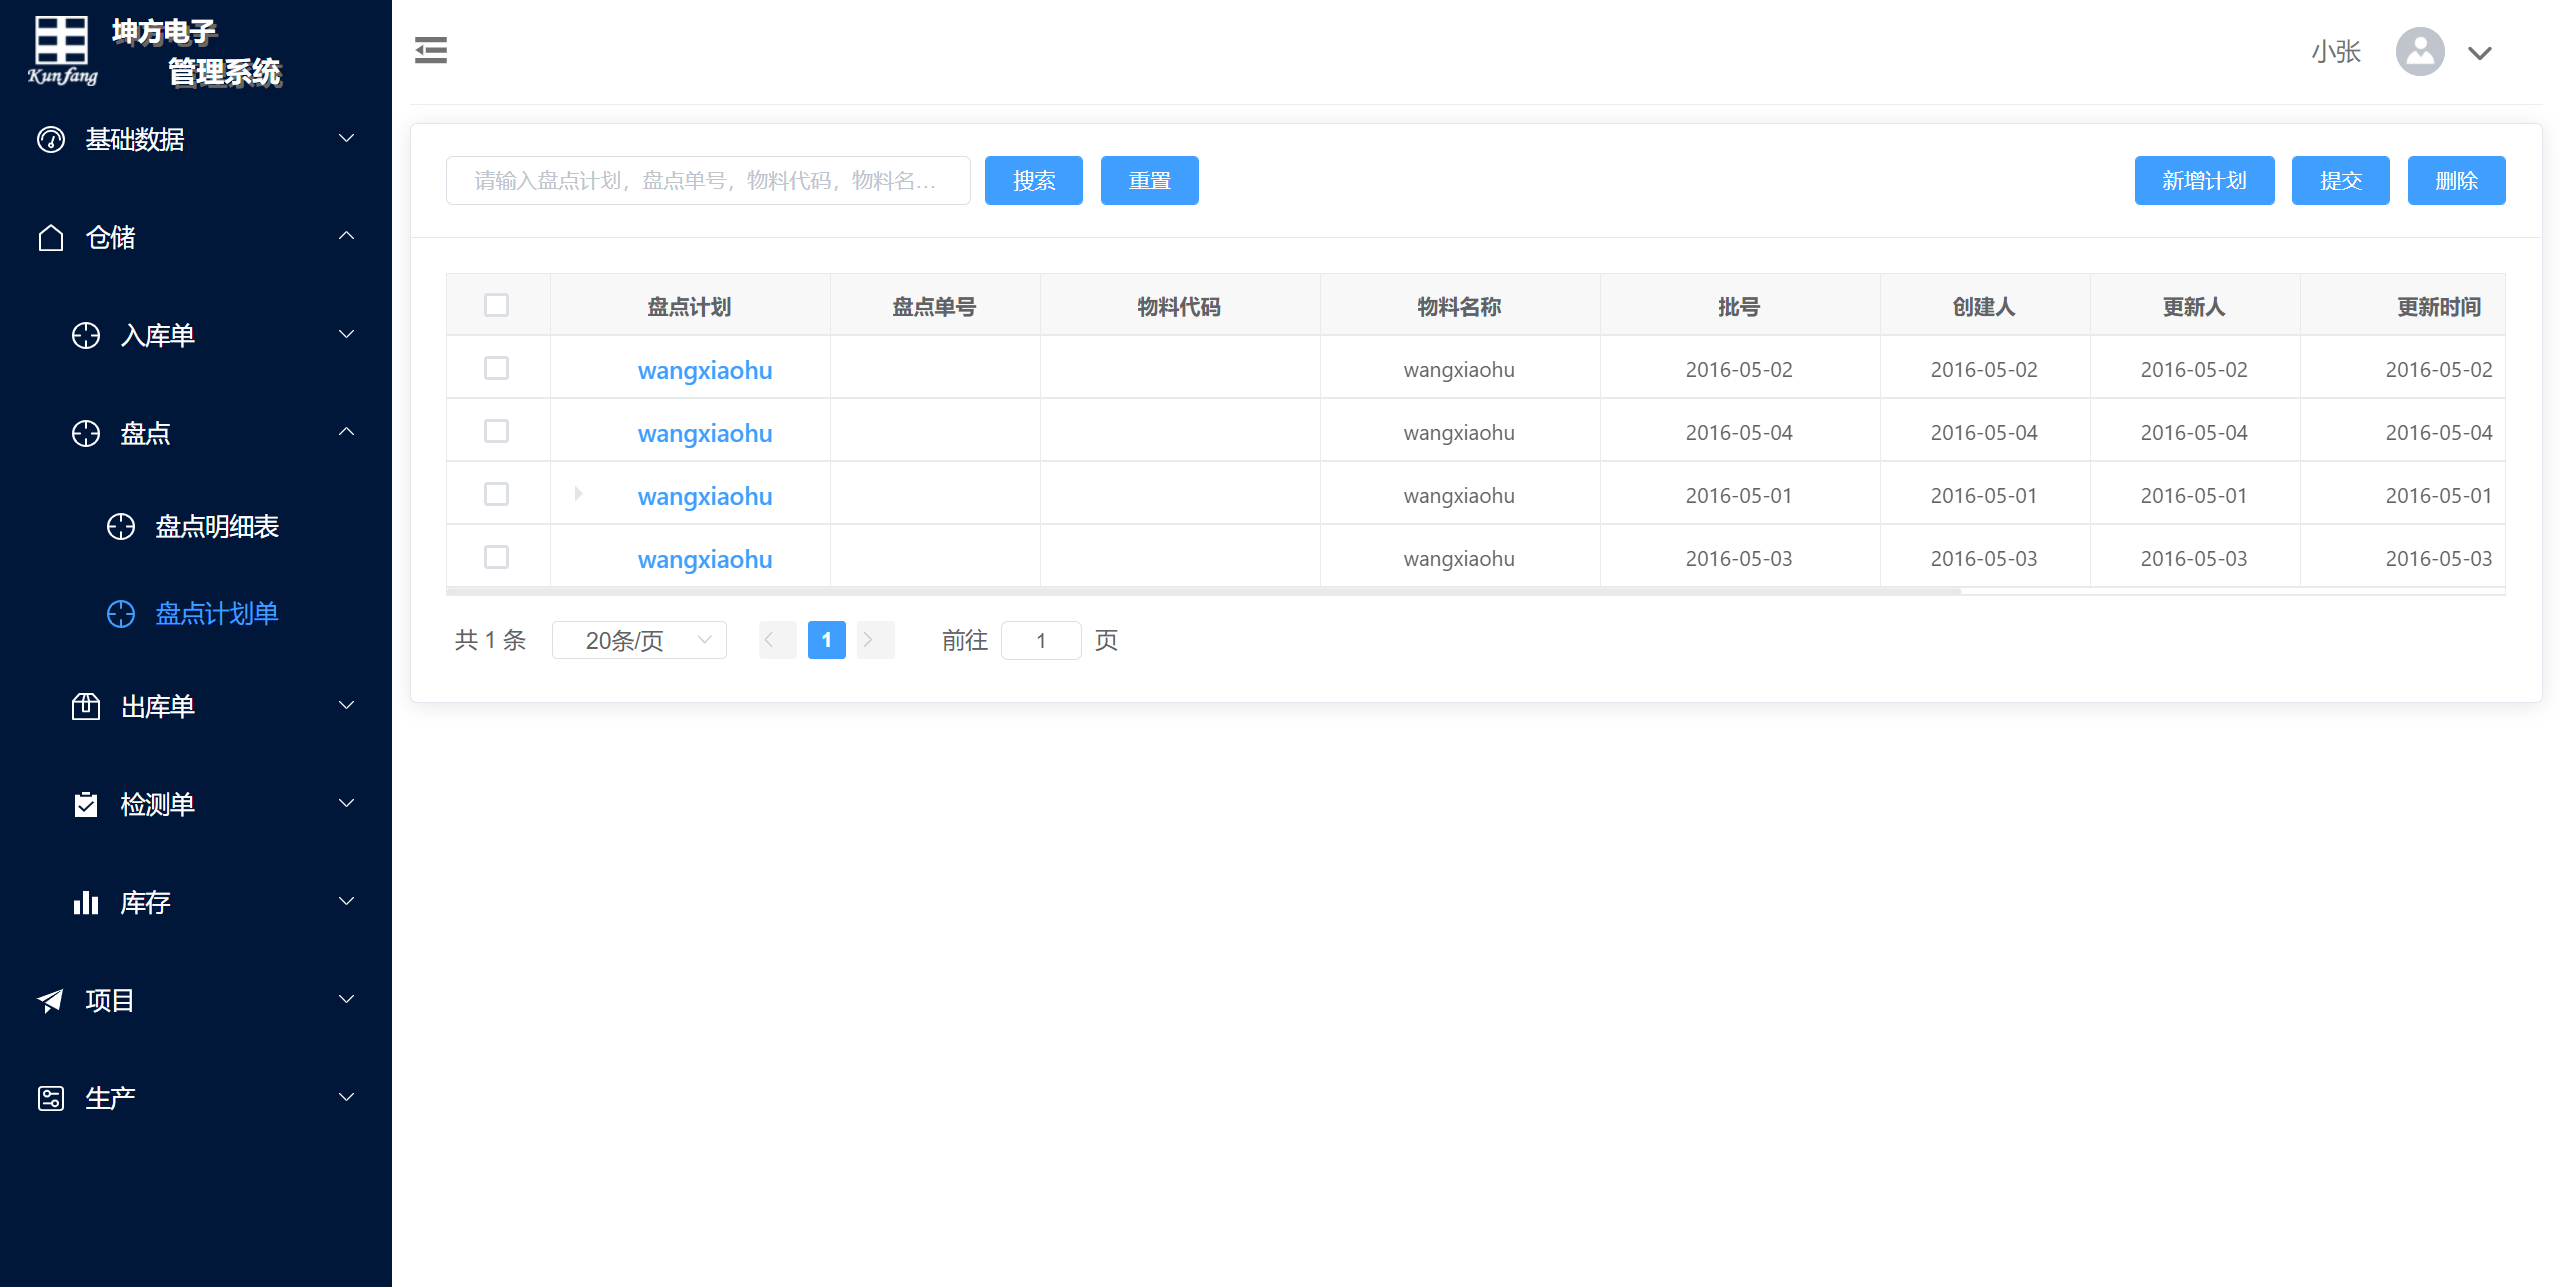Image resolution: width=2560 pixels, height=1287 pixels.
Task: Expand the 生产 menu chevron
Action: (347, 1097)
